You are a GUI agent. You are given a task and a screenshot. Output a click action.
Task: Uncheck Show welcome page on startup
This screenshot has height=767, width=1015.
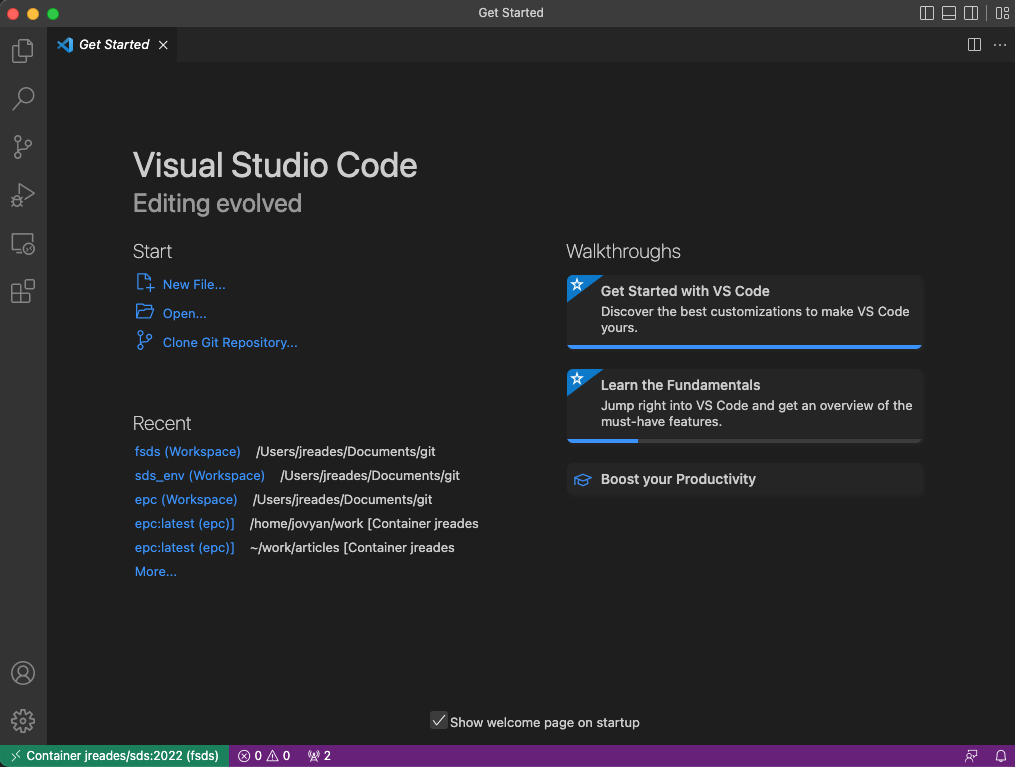439,720
